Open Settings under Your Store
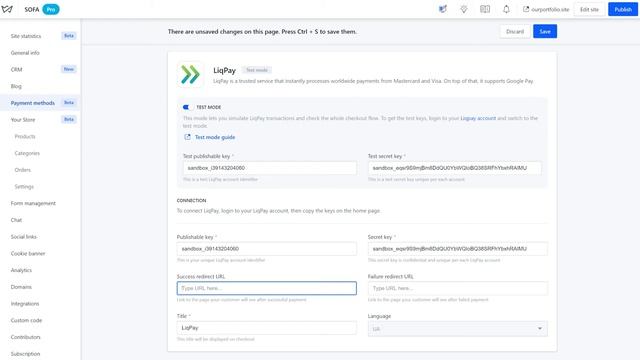 (x=24, y=187)
